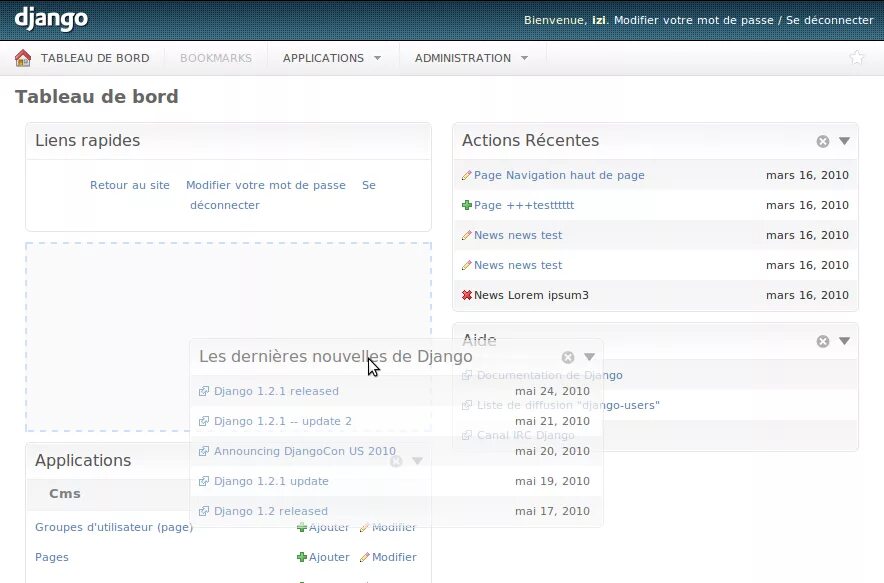Click pencil icon beside Page Navigation haut de page
The height and width of the screenshot is (583, 884).
[467, 175]
